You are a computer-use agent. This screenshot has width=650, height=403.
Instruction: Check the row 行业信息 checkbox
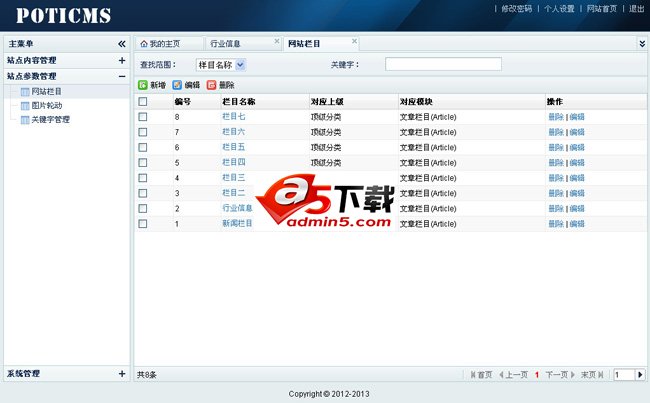pos(143,209)
